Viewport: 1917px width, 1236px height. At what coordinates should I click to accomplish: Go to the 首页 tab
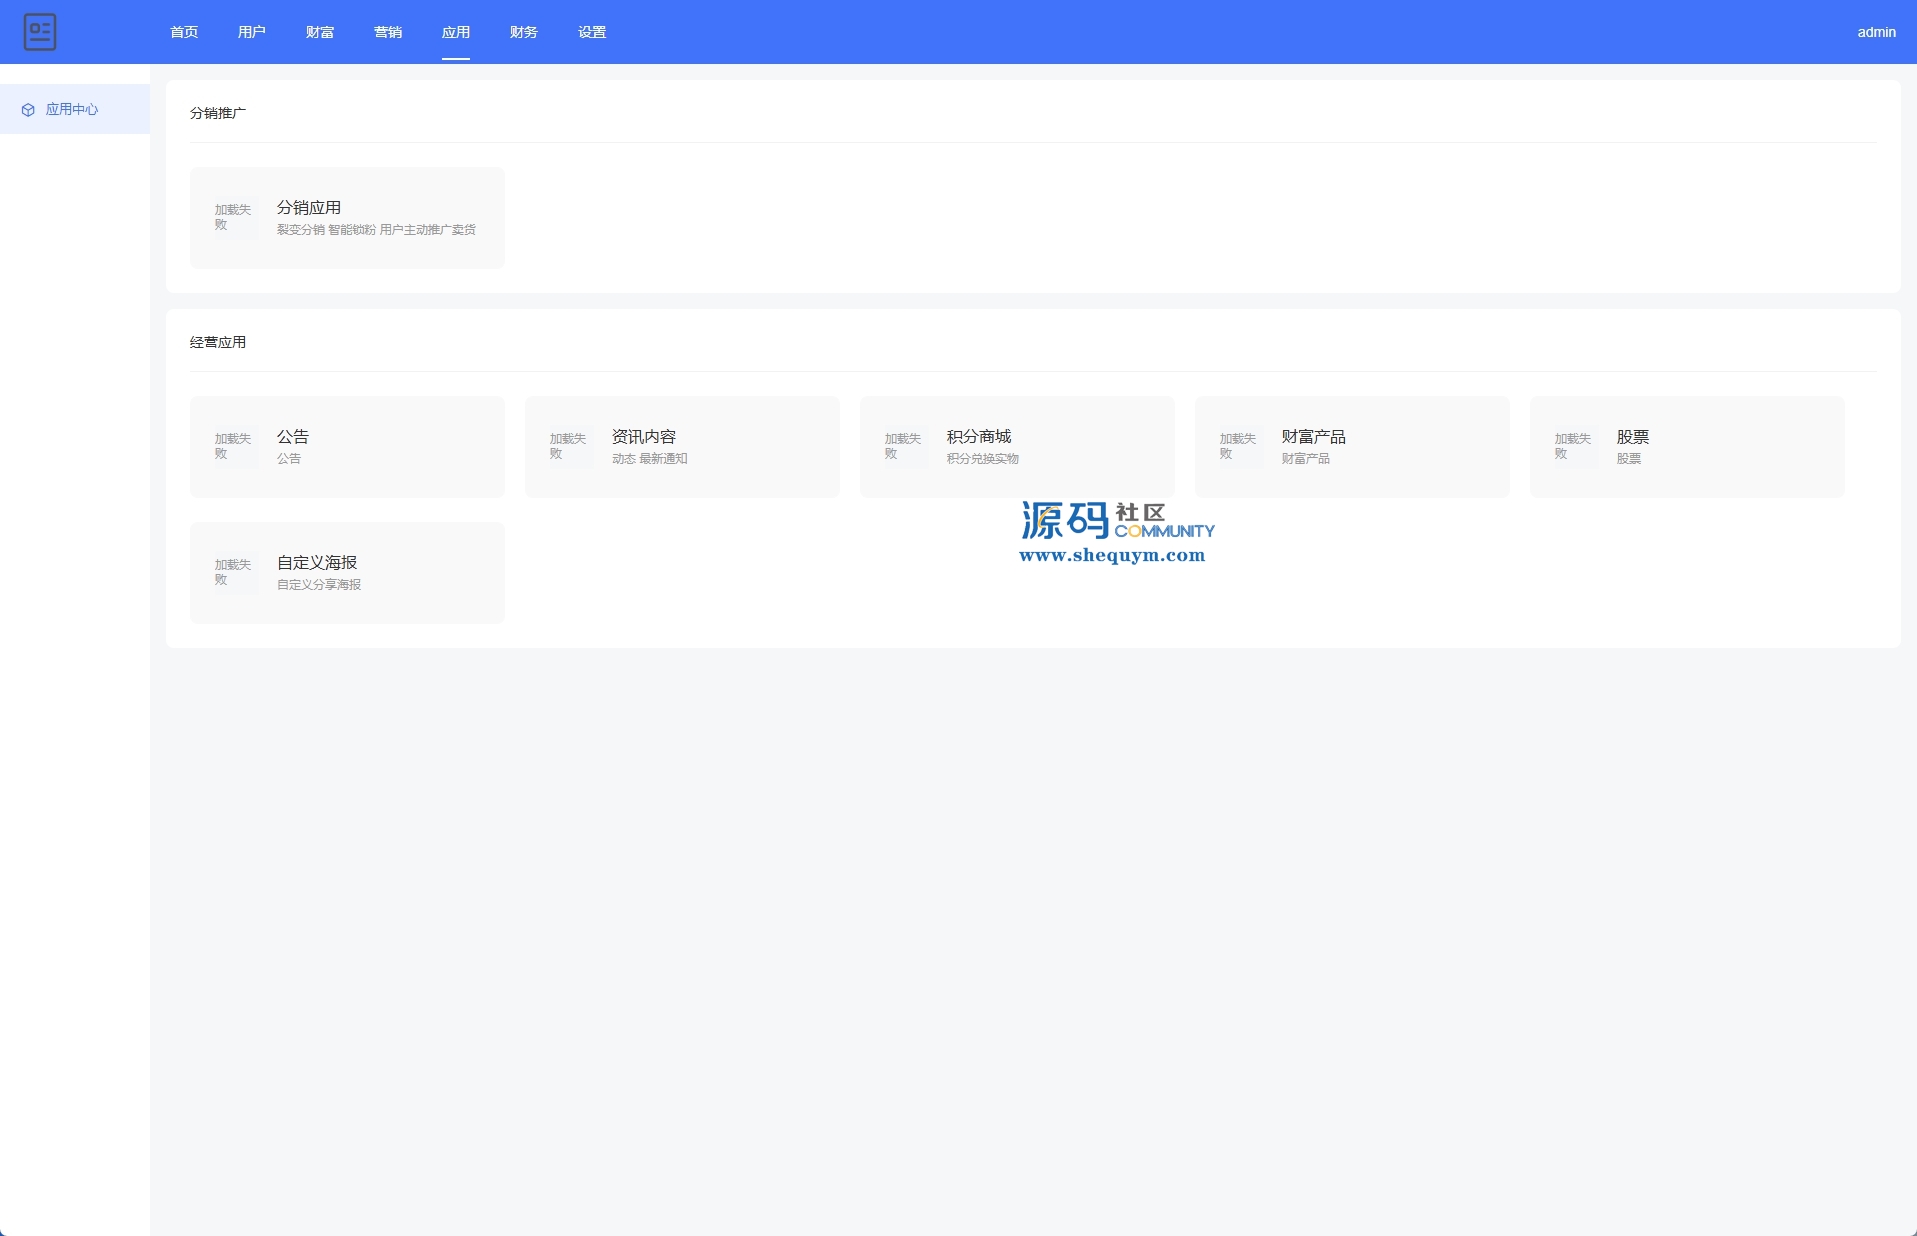click(184, 32)
